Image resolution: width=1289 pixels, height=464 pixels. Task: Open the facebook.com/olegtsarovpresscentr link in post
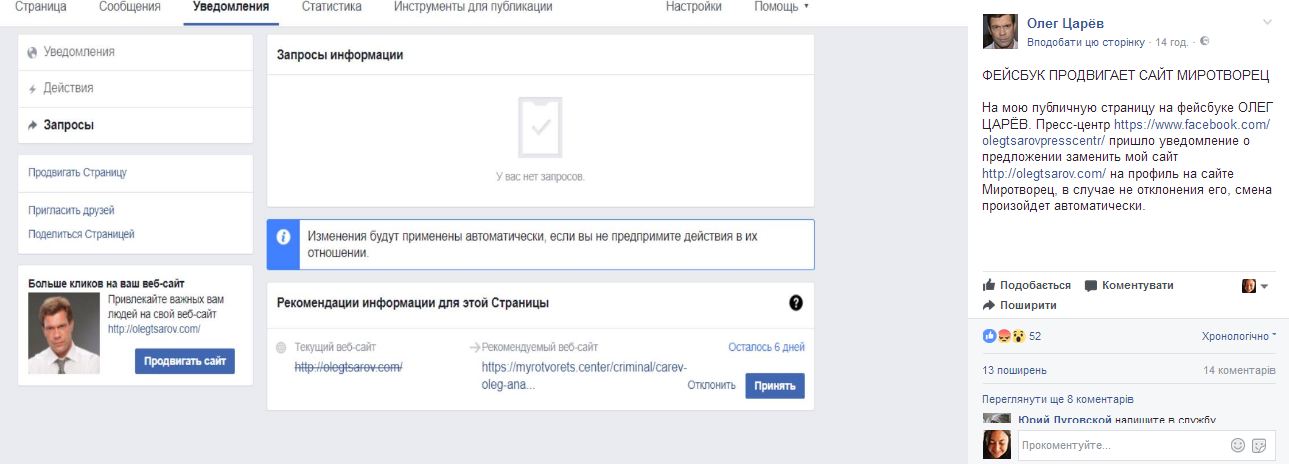[x=1125, y=133]
